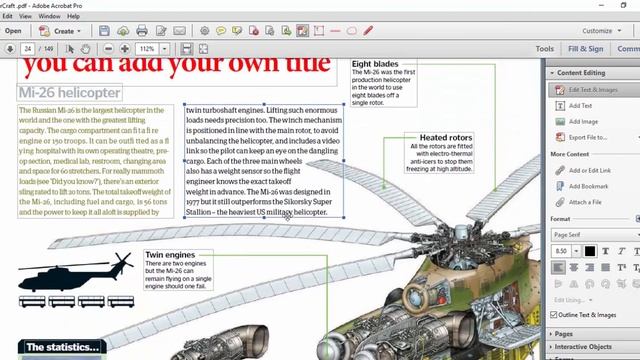Open the black text color swatch
The width and height of the screenshot is (640, 360).
590,251
